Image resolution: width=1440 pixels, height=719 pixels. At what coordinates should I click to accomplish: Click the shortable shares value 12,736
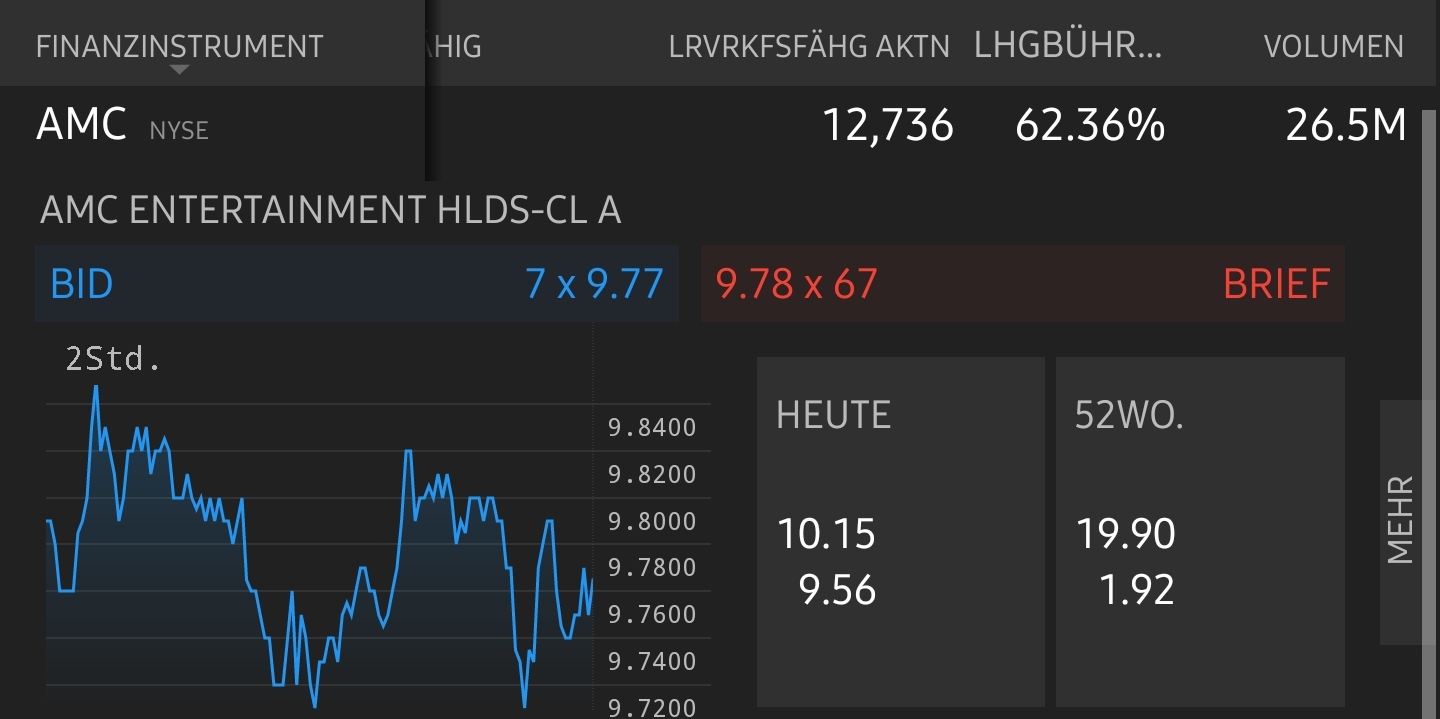pyautogui.click(x=888, y=126)
